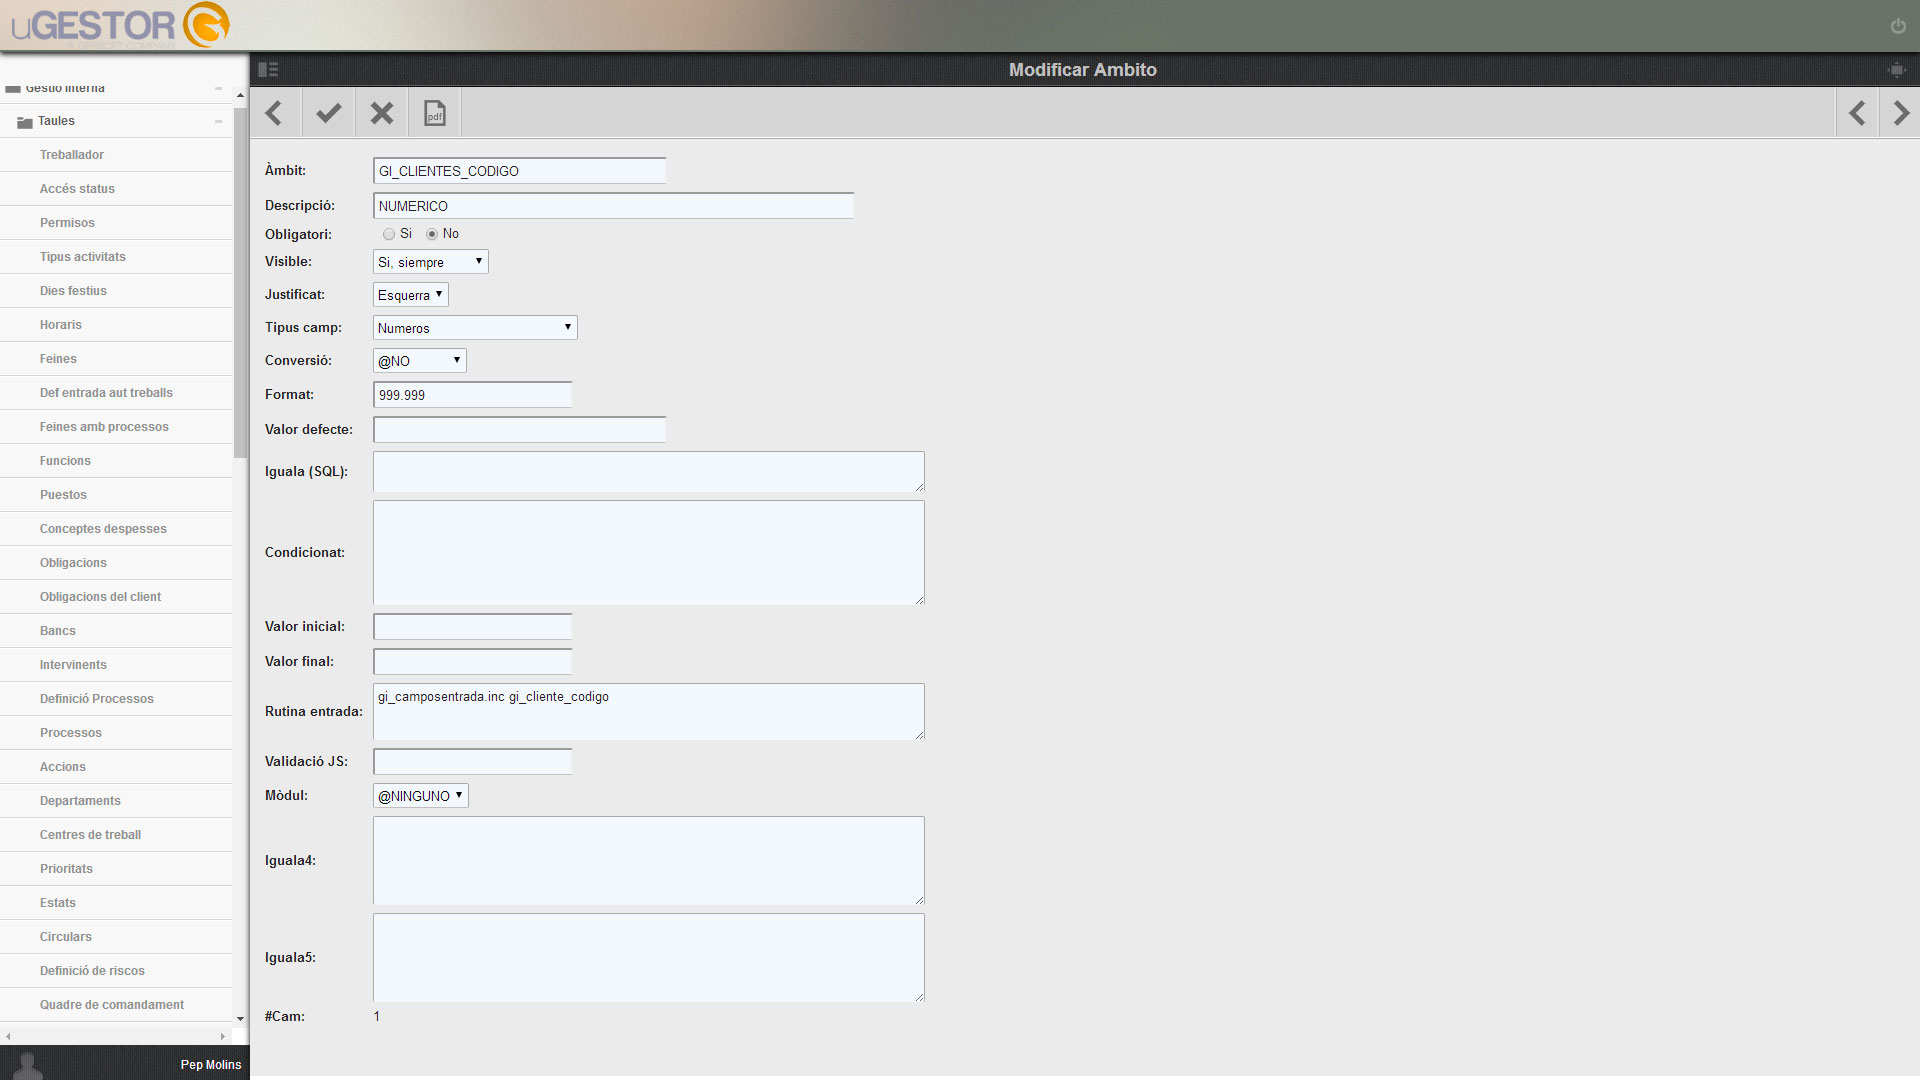1920x1080 pixels.
Task: Expand the Justificat dropdown
Action: pos(411,295)
